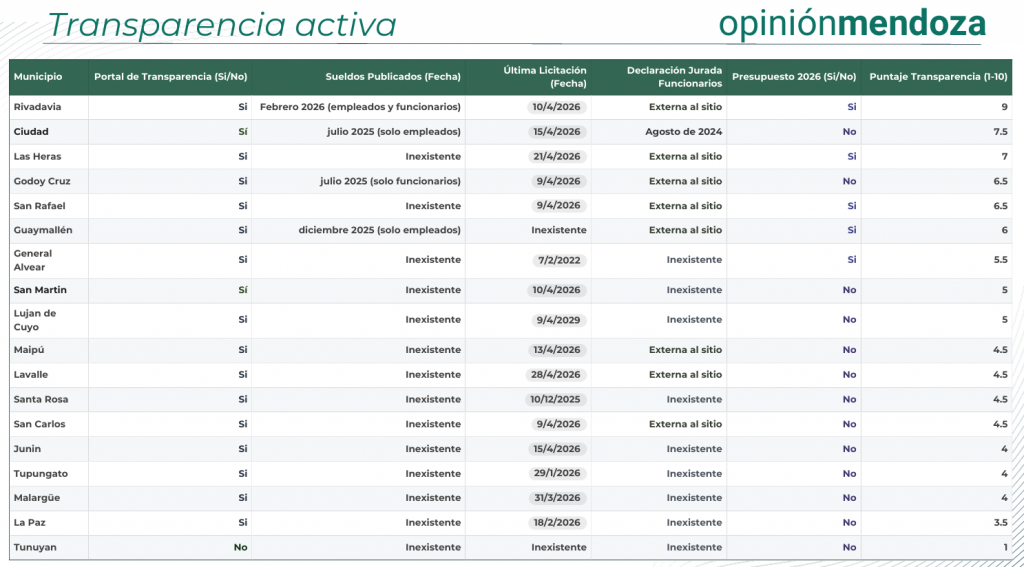Viewport: 1024px width, 567px height.
Task: Click the Godoy Cruz municipality name
Action: pos(42,181)
